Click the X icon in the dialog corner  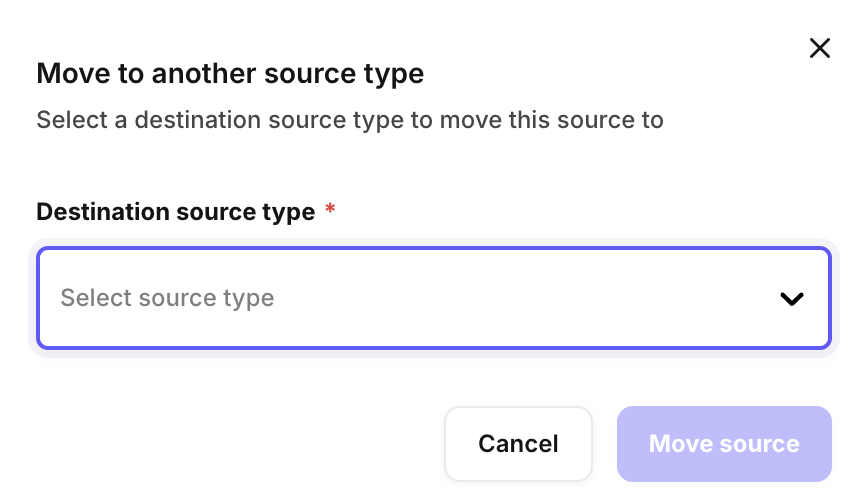coord(820,48)
